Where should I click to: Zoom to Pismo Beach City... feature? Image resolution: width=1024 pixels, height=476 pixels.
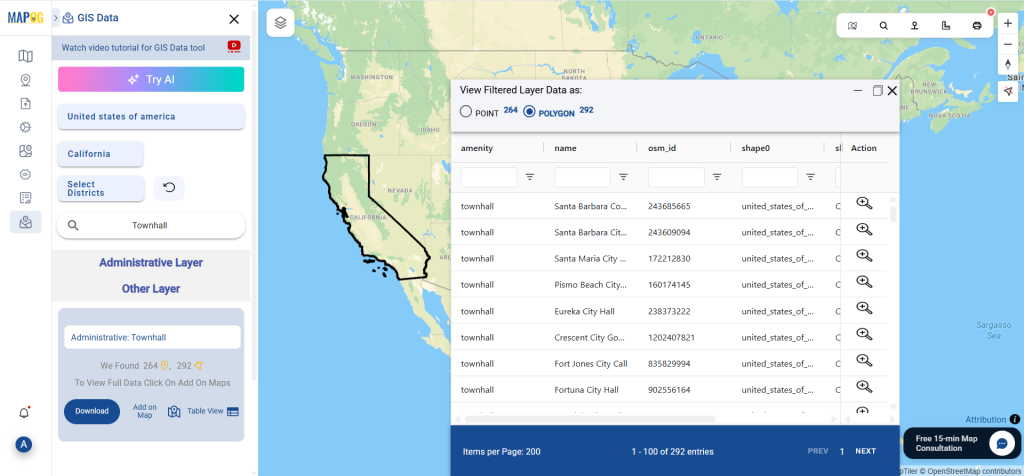click(864, 282)
